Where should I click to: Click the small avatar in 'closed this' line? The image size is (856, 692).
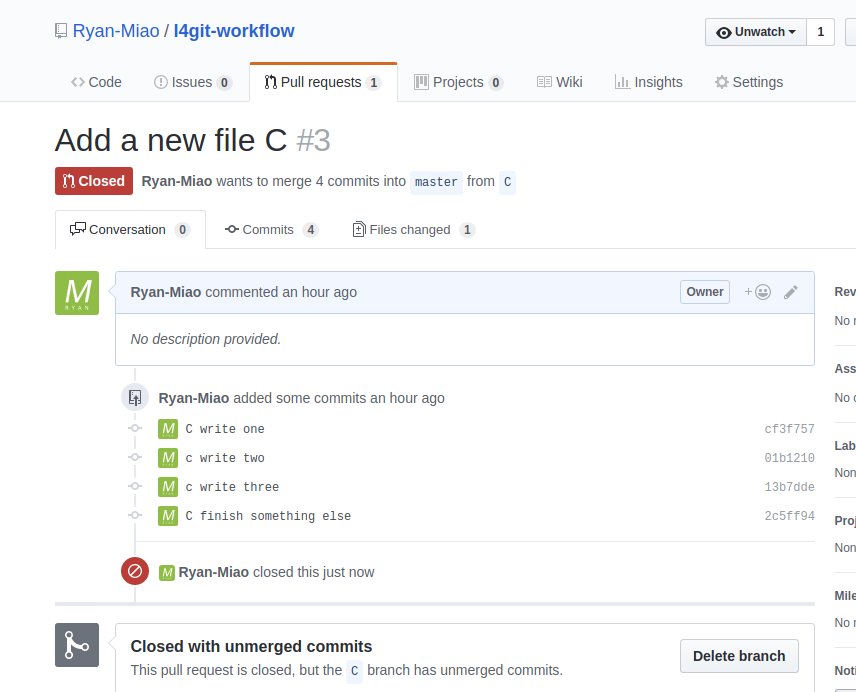coord(167,573)
